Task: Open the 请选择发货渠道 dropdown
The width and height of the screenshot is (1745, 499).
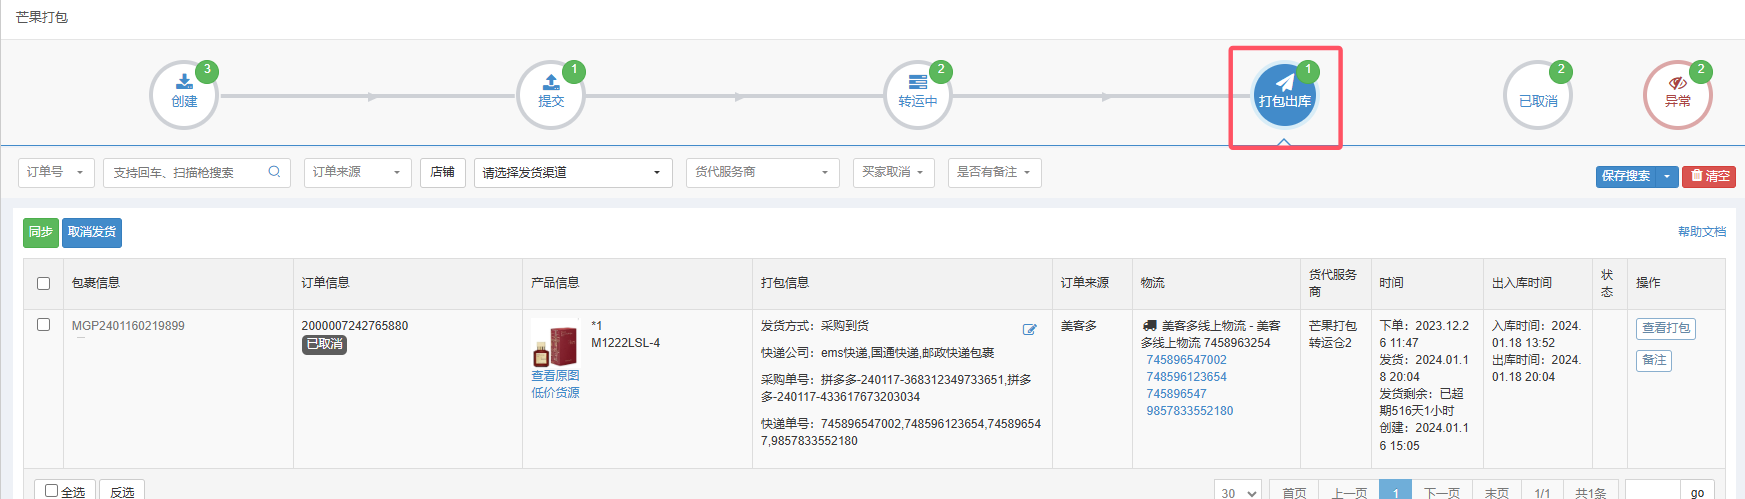Action: point(573,173)
